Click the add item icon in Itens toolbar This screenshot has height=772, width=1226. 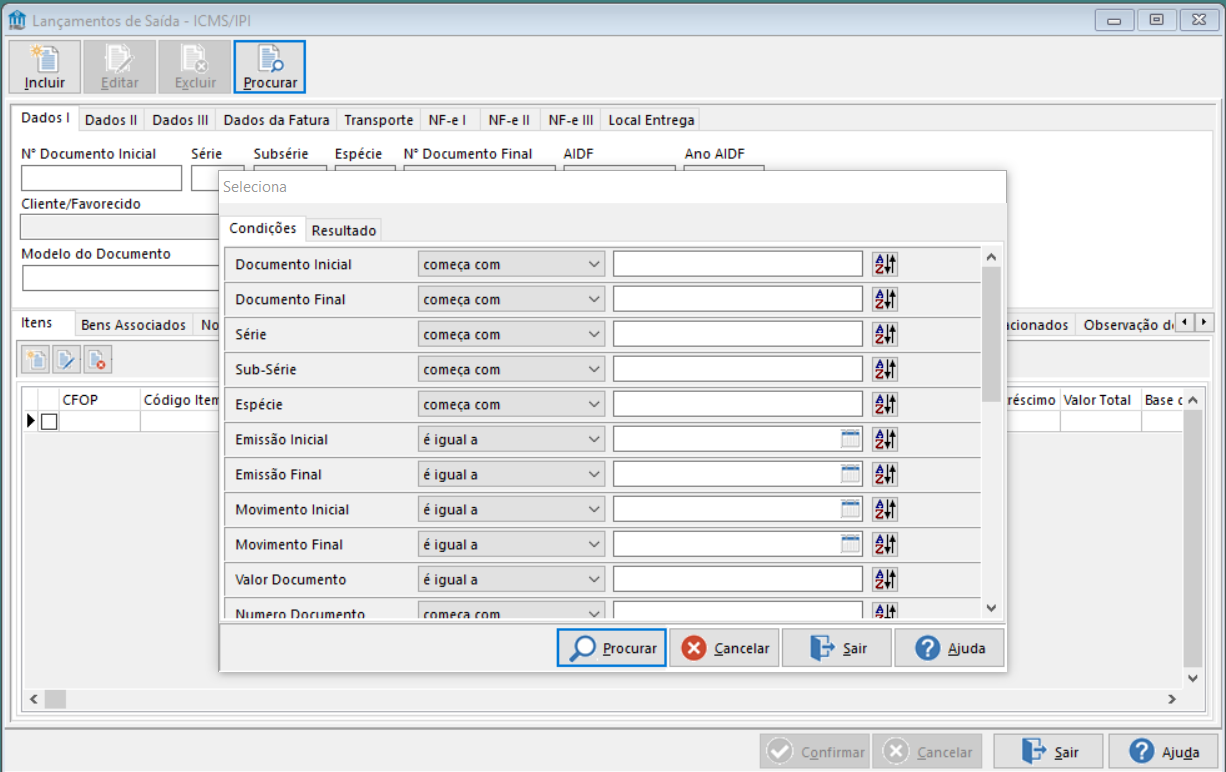pyautogui.click(x=37, y=360)
